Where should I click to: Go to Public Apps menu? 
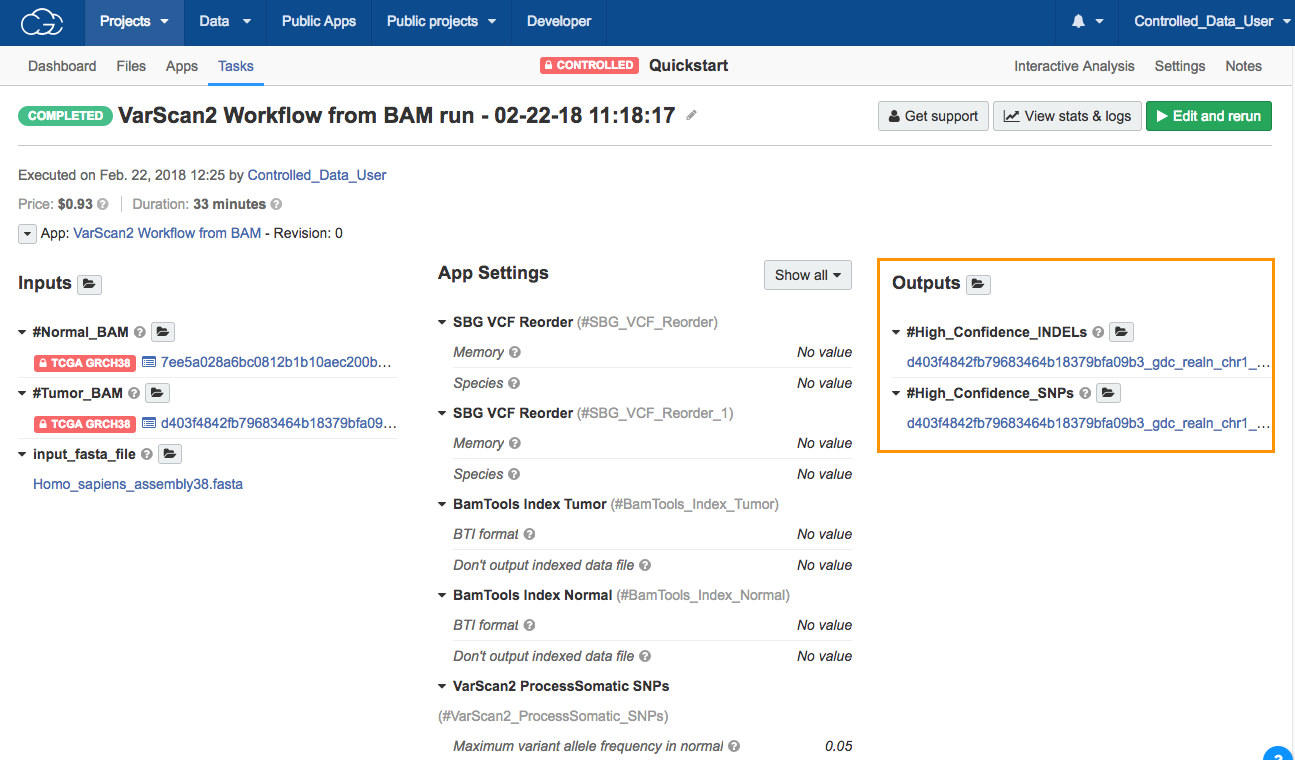[319, 21]
